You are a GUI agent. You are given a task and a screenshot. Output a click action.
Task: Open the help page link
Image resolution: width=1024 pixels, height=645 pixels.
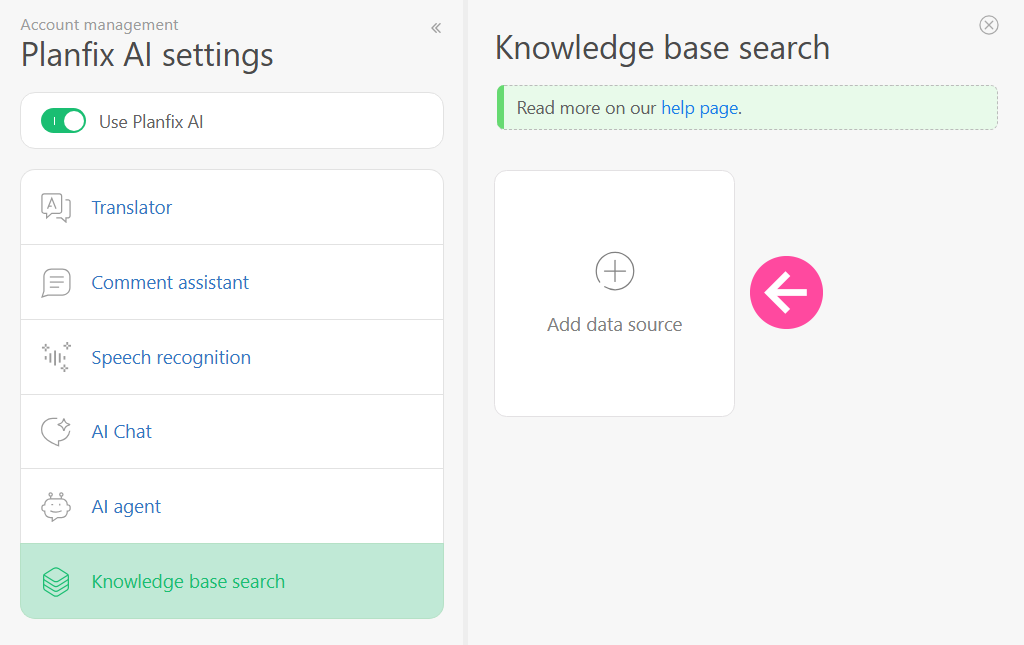pyautogui.click(x=700, y=108)
